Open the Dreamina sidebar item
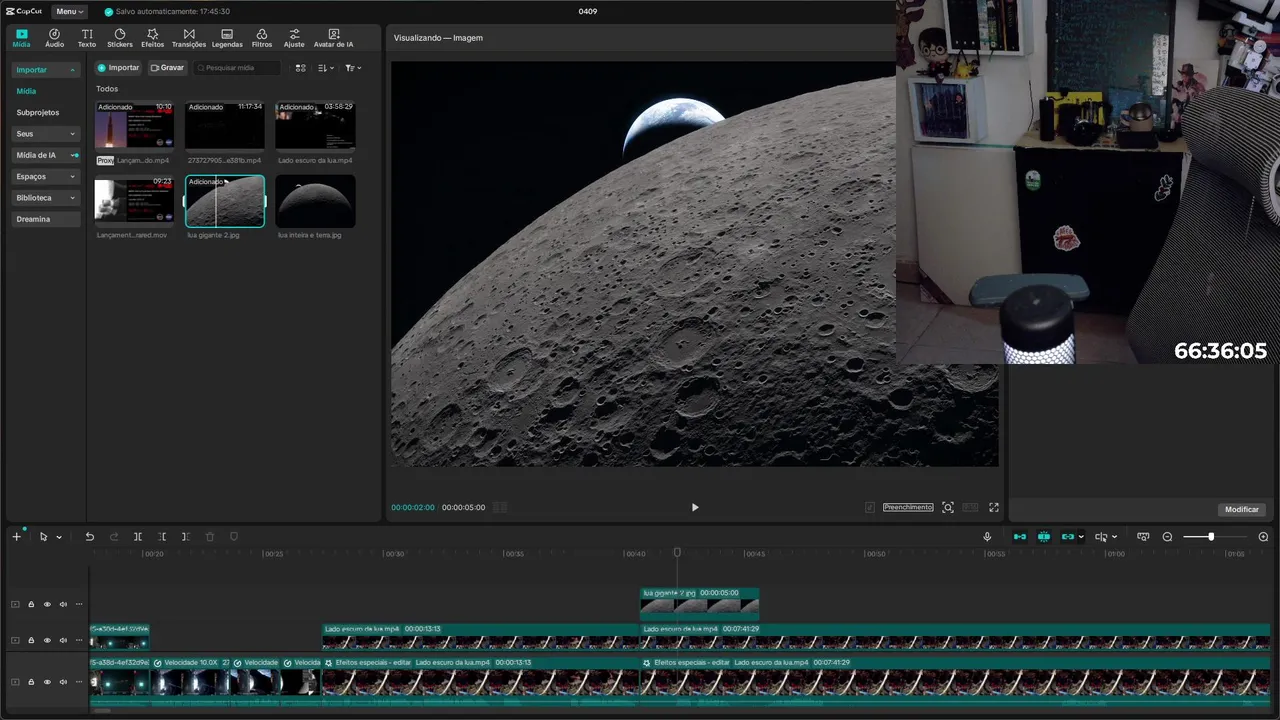 [46, 219]
